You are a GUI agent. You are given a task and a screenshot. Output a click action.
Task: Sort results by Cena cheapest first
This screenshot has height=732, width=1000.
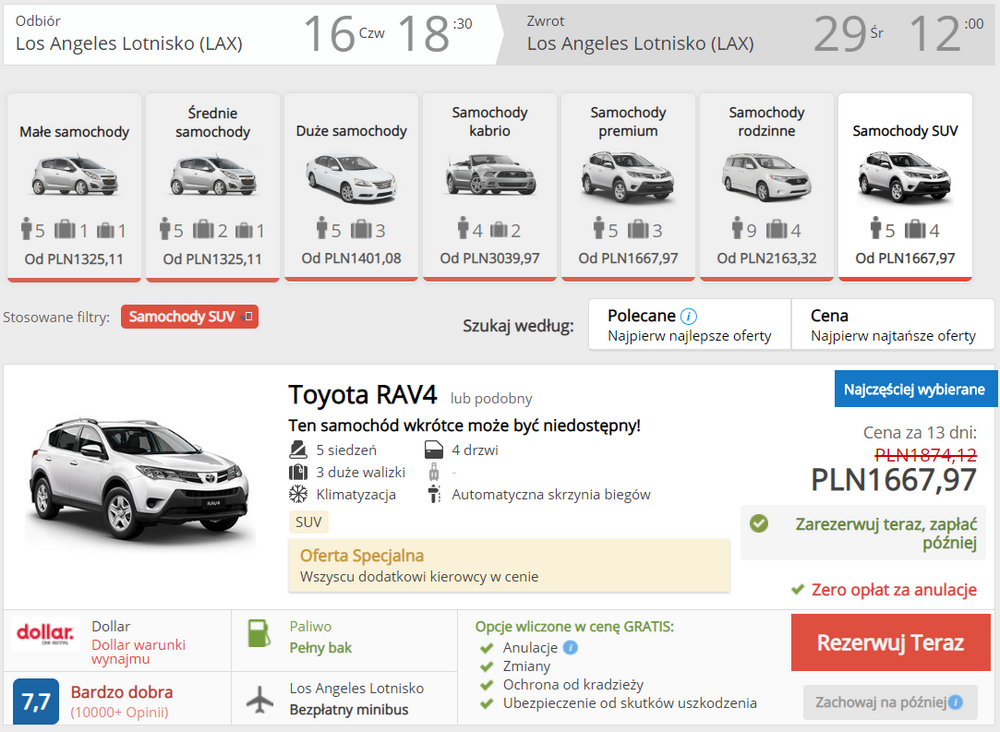pos(893,325)
